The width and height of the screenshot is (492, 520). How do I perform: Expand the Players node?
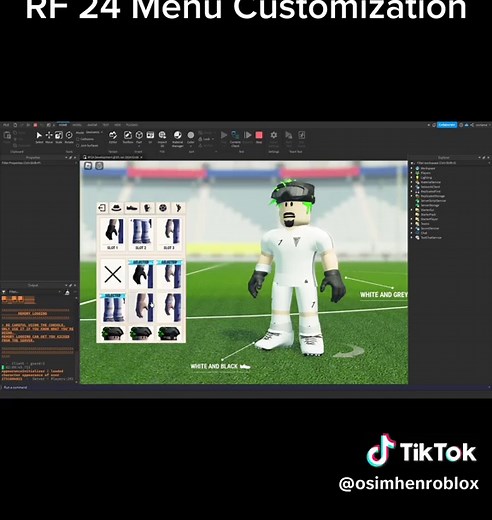[412, 173]
